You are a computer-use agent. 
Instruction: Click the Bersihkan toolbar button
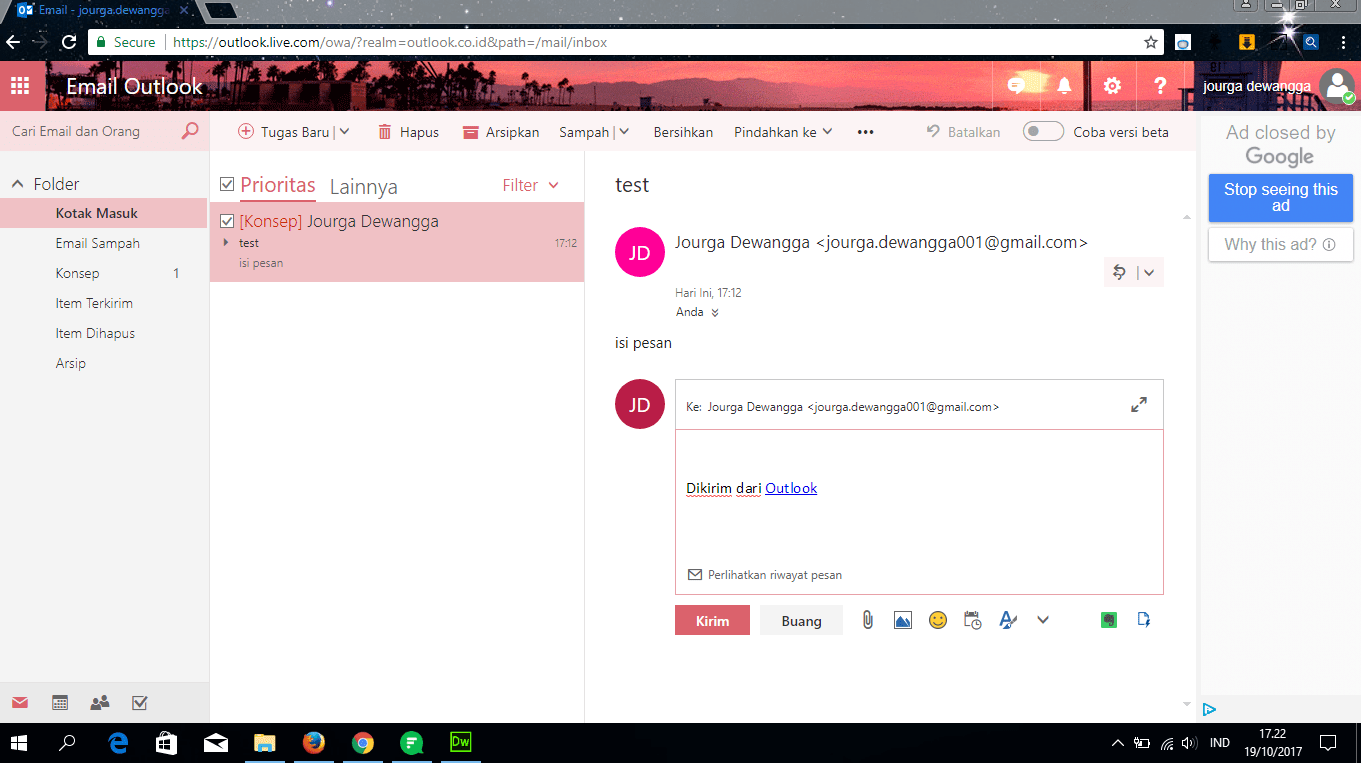[683, 132]
